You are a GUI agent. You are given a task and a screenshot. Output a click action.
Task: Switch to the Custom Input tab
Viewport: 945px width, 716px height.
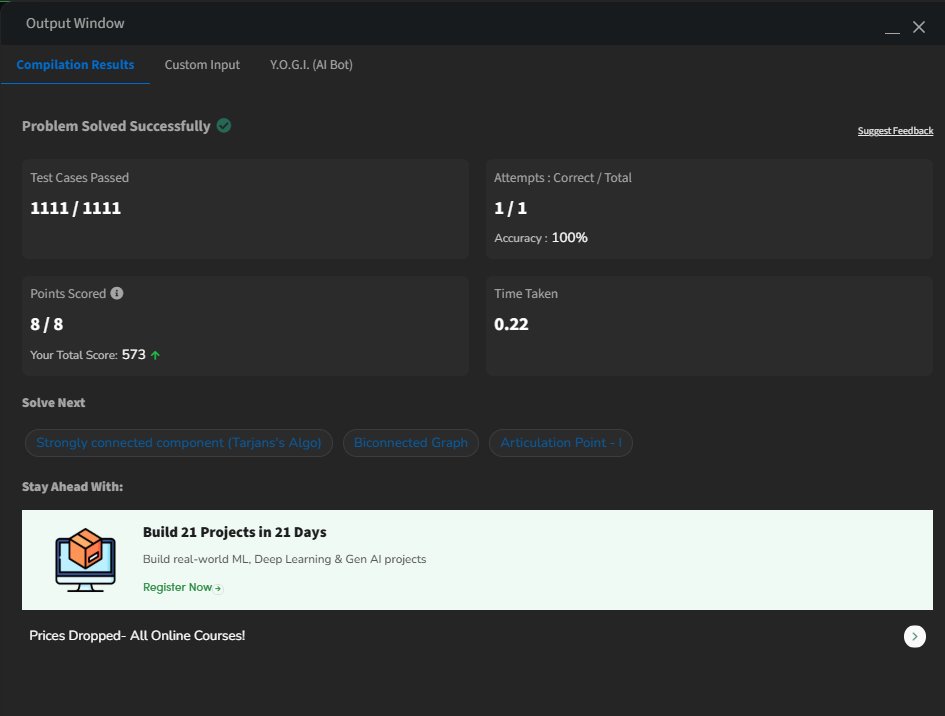click(x=202, y=65)
